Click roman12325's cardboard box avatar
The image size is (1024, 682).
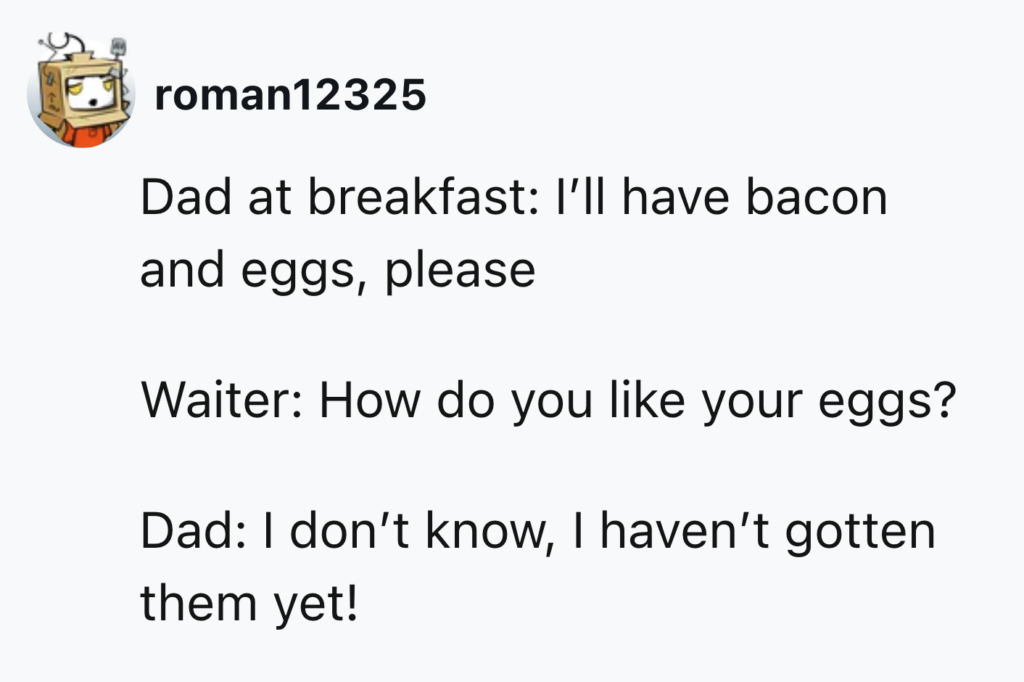point(82,95)
